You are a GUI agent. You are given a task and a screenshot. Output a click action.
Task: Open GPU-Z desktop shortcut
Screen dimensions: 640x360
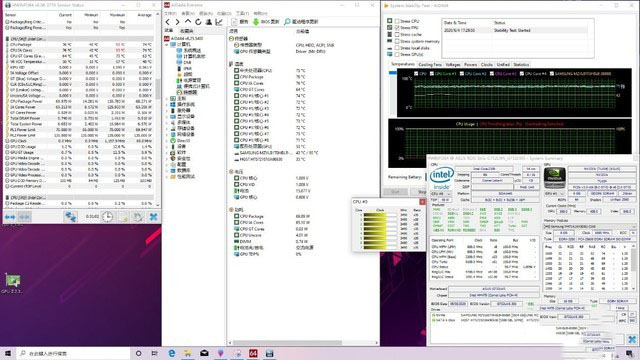(12, 283)
